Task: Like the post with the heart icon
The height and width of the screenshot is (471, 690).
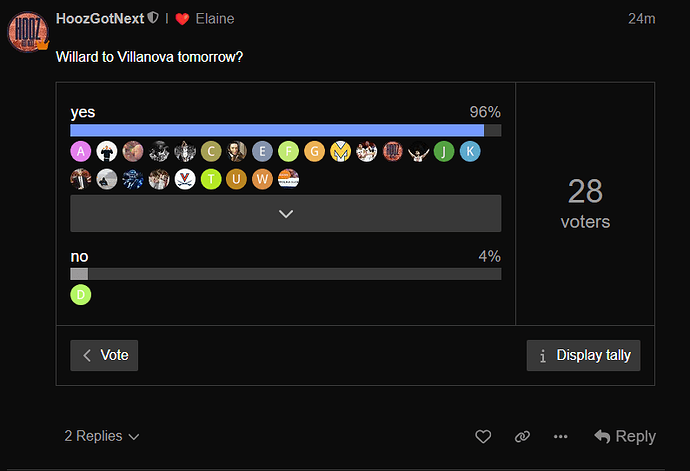Action: 483,436
